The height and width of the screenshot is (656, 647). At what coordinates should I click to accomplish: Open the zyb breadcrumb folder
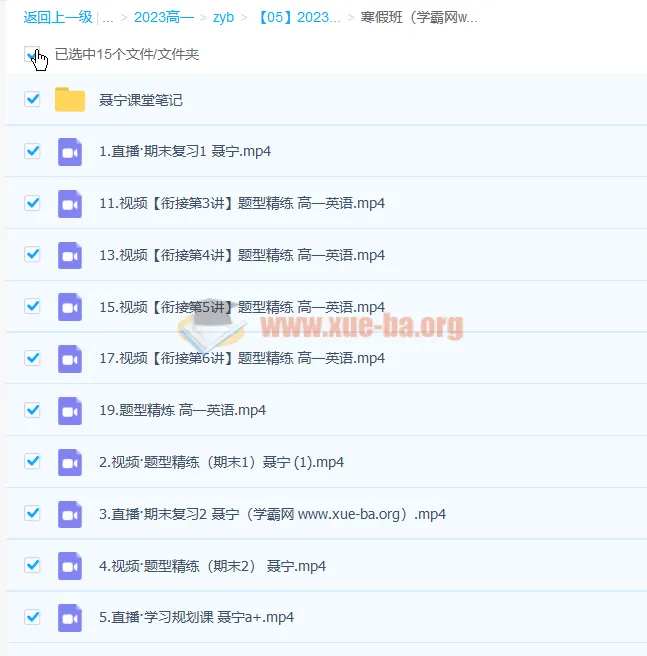point(223,18)
